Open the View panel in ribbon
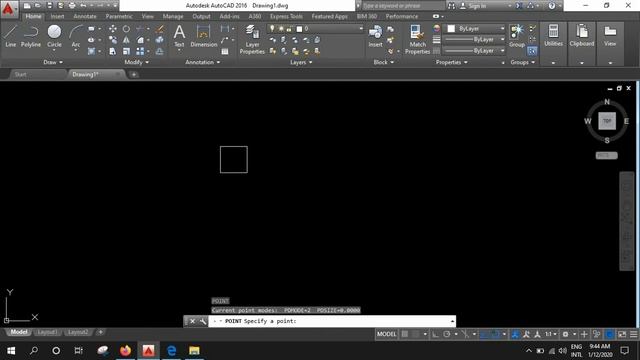640x360 pixels. coord(610,35)
